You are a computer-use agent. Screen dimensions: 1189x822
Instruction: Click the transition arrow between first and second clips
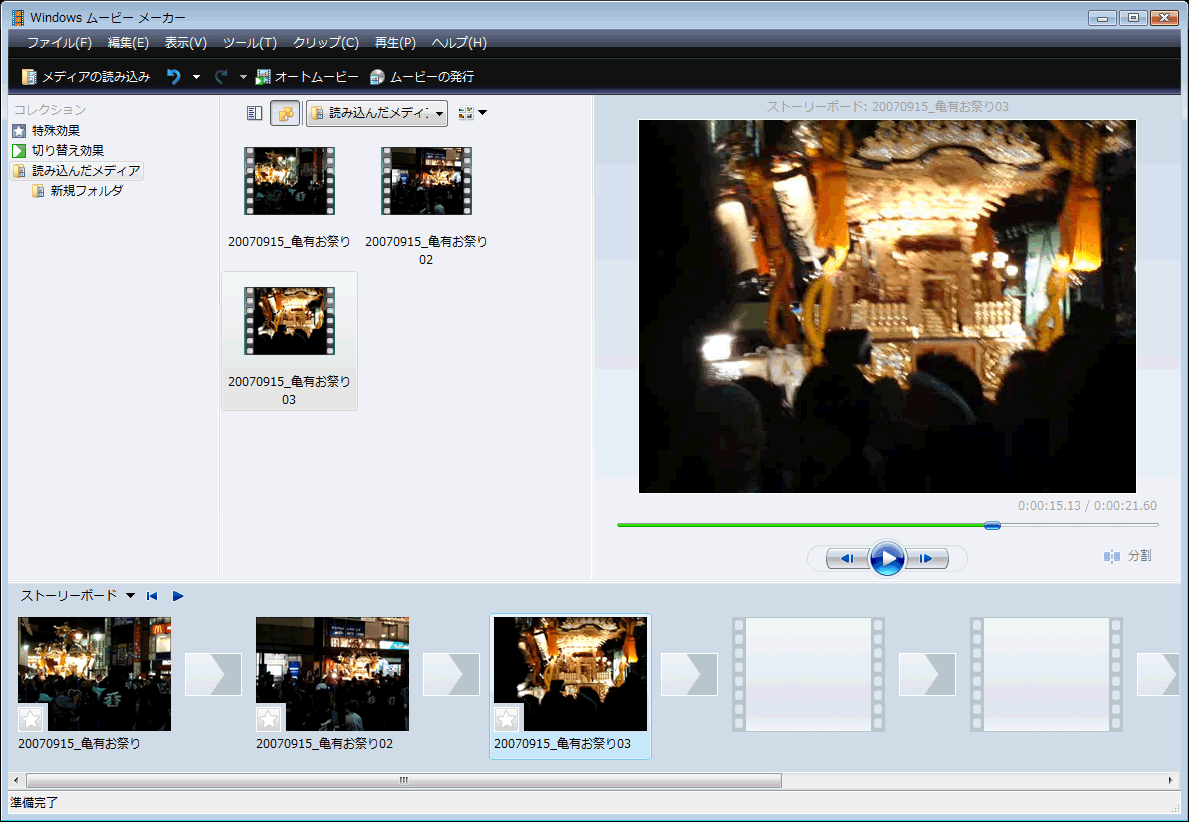[x=213, y=674]
